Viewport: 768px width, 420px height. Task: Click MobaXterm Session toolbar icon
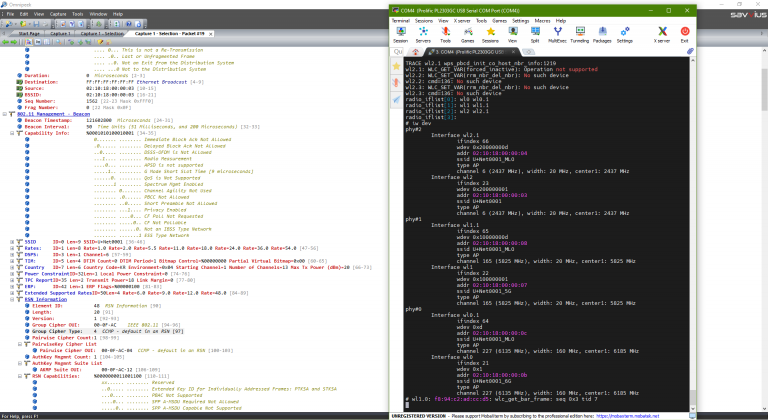tap(401, 35)
